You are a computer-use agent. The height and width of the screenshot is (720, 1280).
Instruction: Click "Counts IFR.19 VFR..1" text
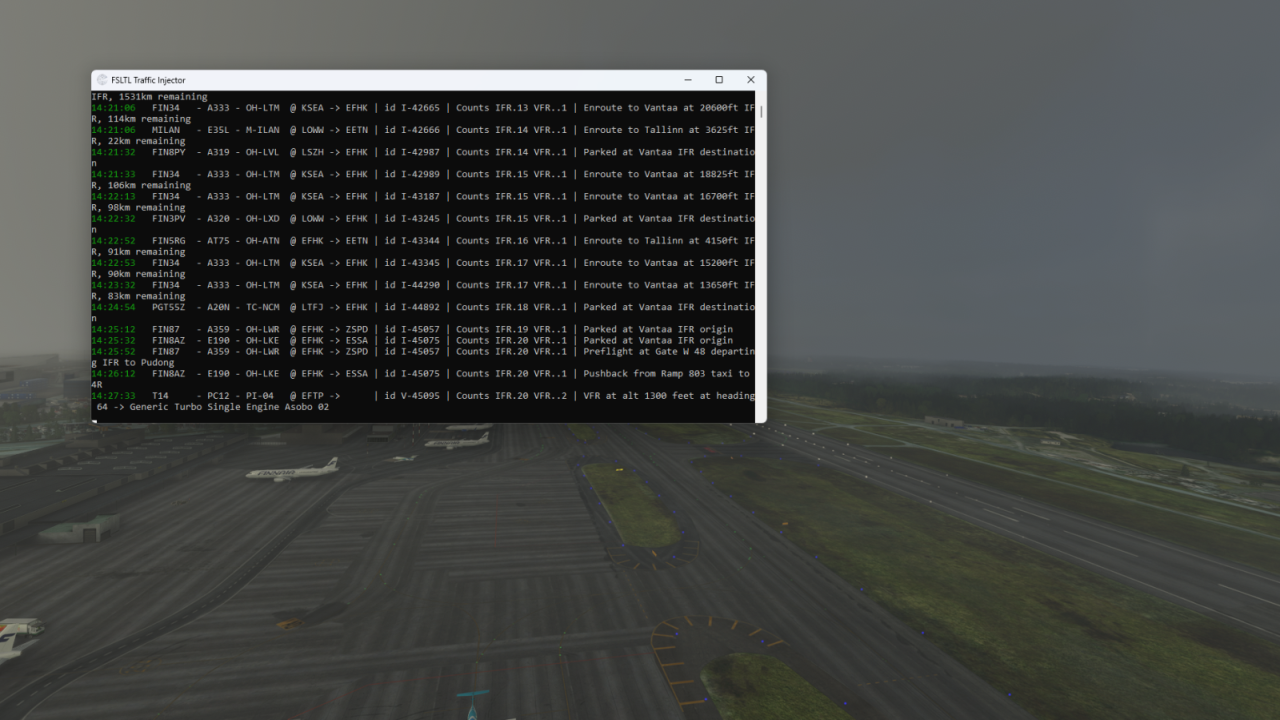[511, 329]
